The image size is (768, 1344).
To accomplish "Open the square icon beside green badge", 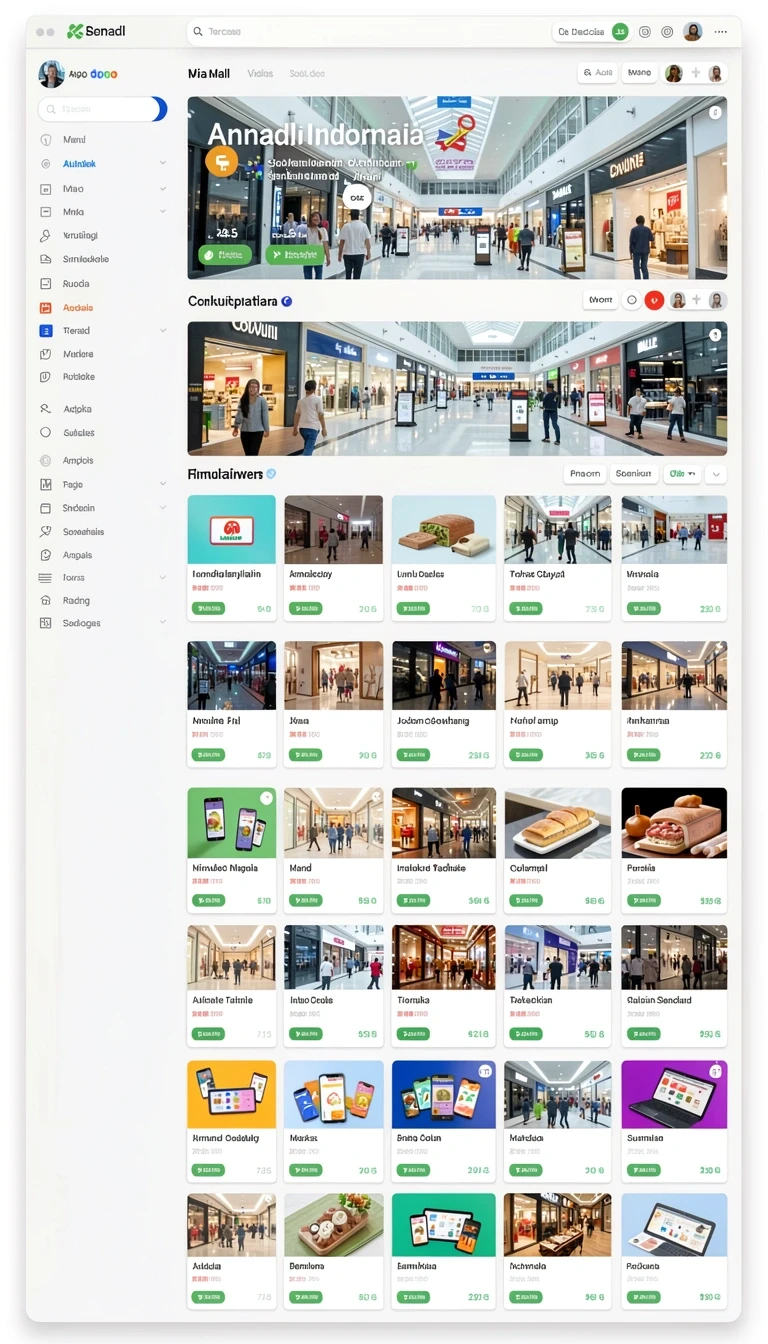I will (x=645, y=32).
